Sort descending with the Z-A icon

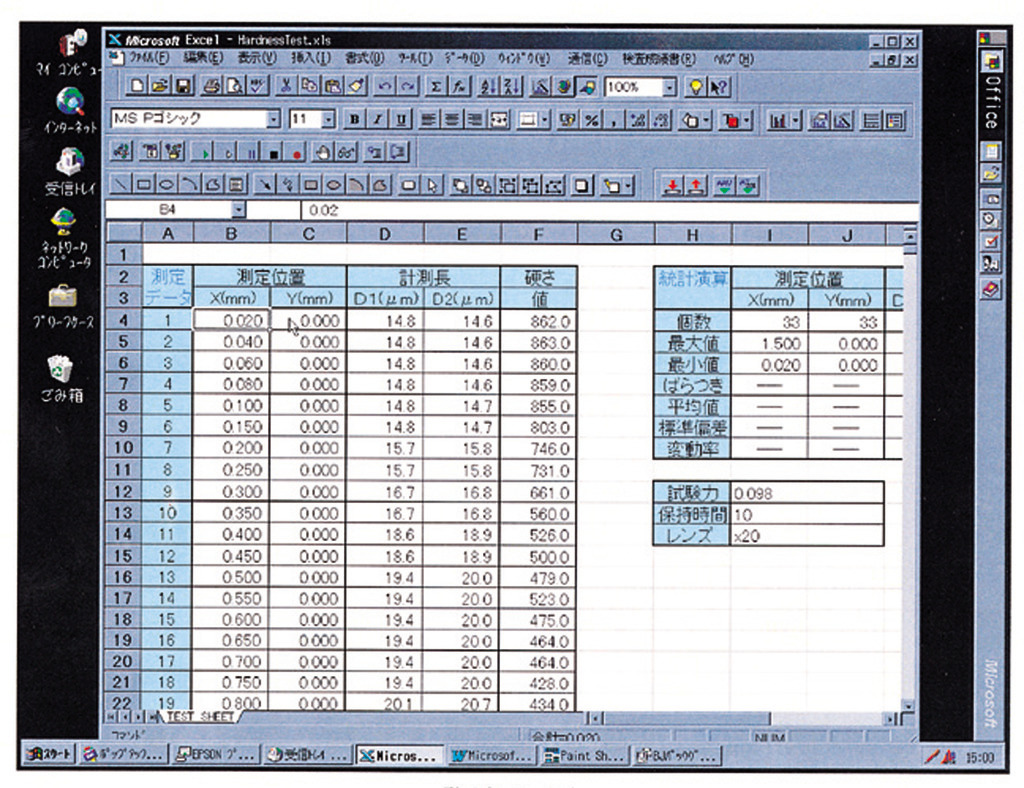[511, 86]
